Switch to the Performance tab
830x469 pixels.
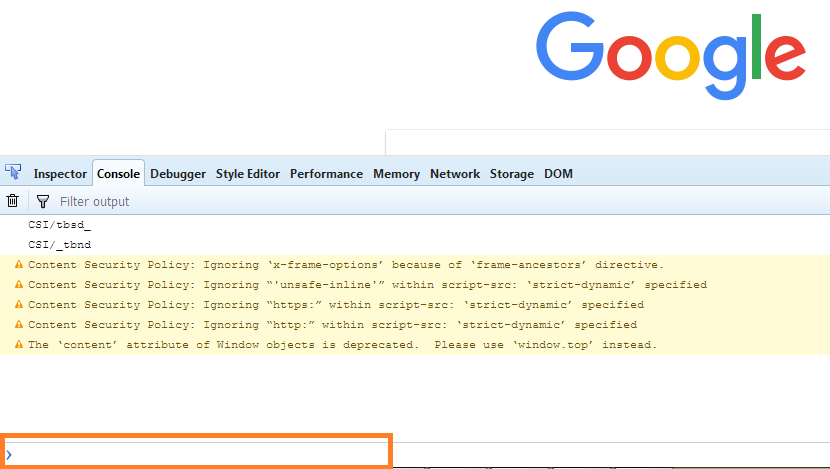point(326,174)
